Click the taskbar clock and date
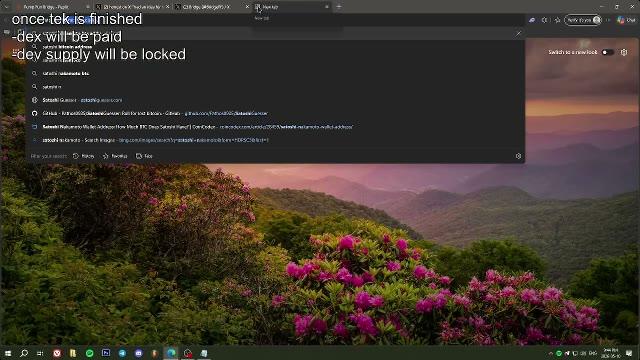This screenshot has height=360, width=640. pos(611,353)
